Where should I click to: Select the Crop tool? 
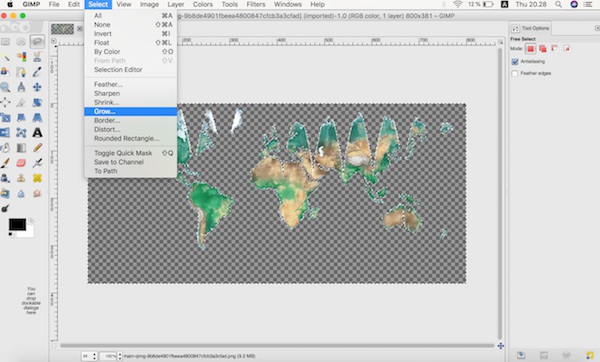click(x=21, y=102)
